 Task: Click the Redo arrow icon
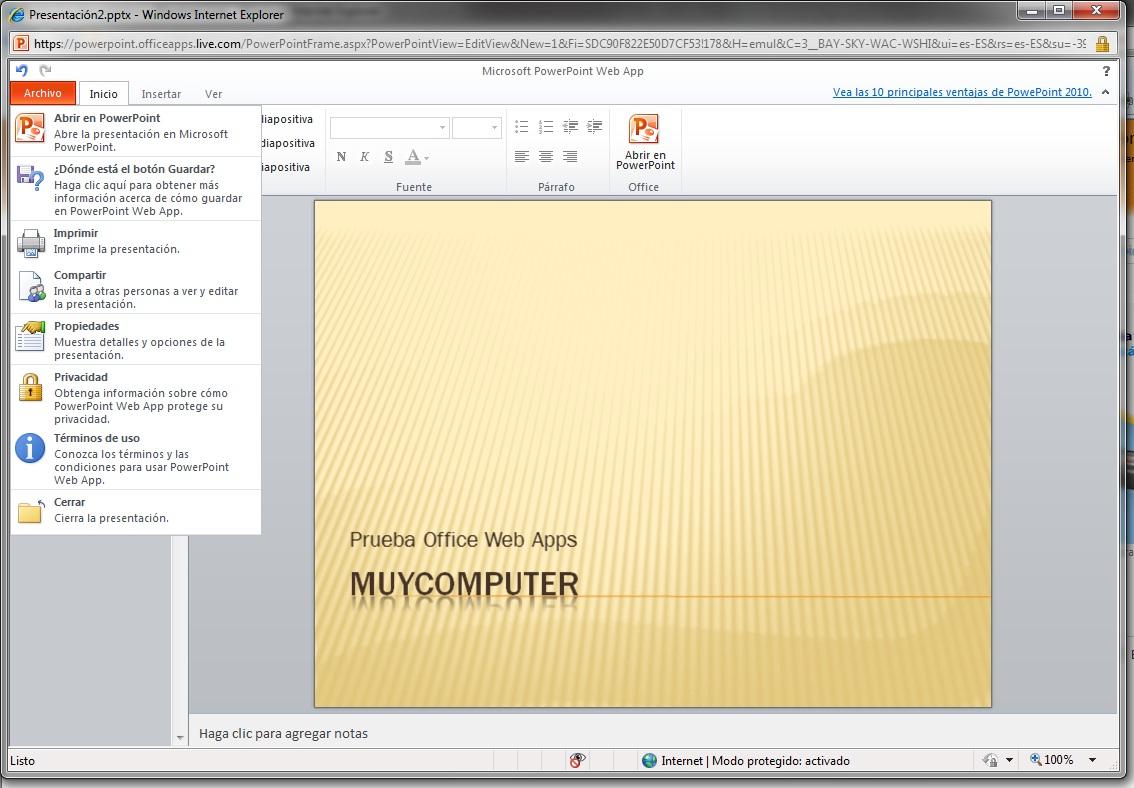coord(45,70)
